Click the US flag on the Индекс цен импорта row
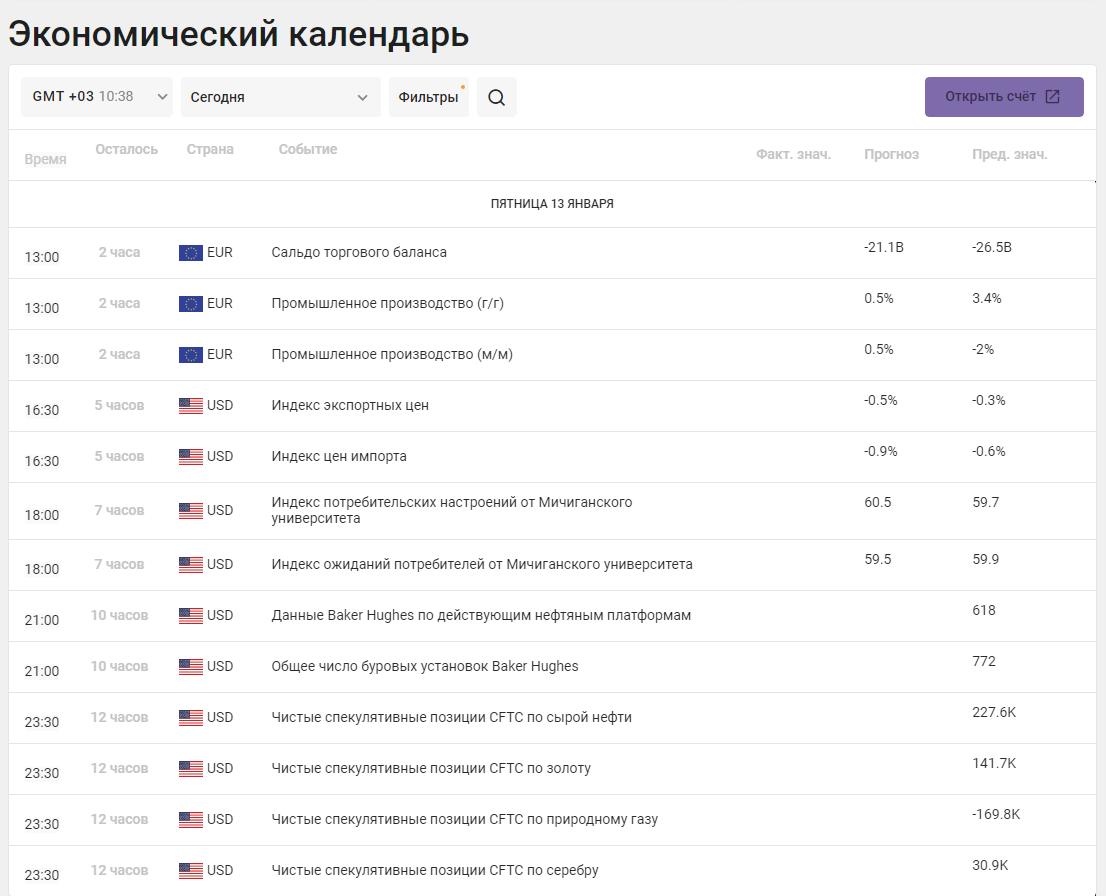The width and height of the screenshot is (1106, 896). tap(190, 456)
